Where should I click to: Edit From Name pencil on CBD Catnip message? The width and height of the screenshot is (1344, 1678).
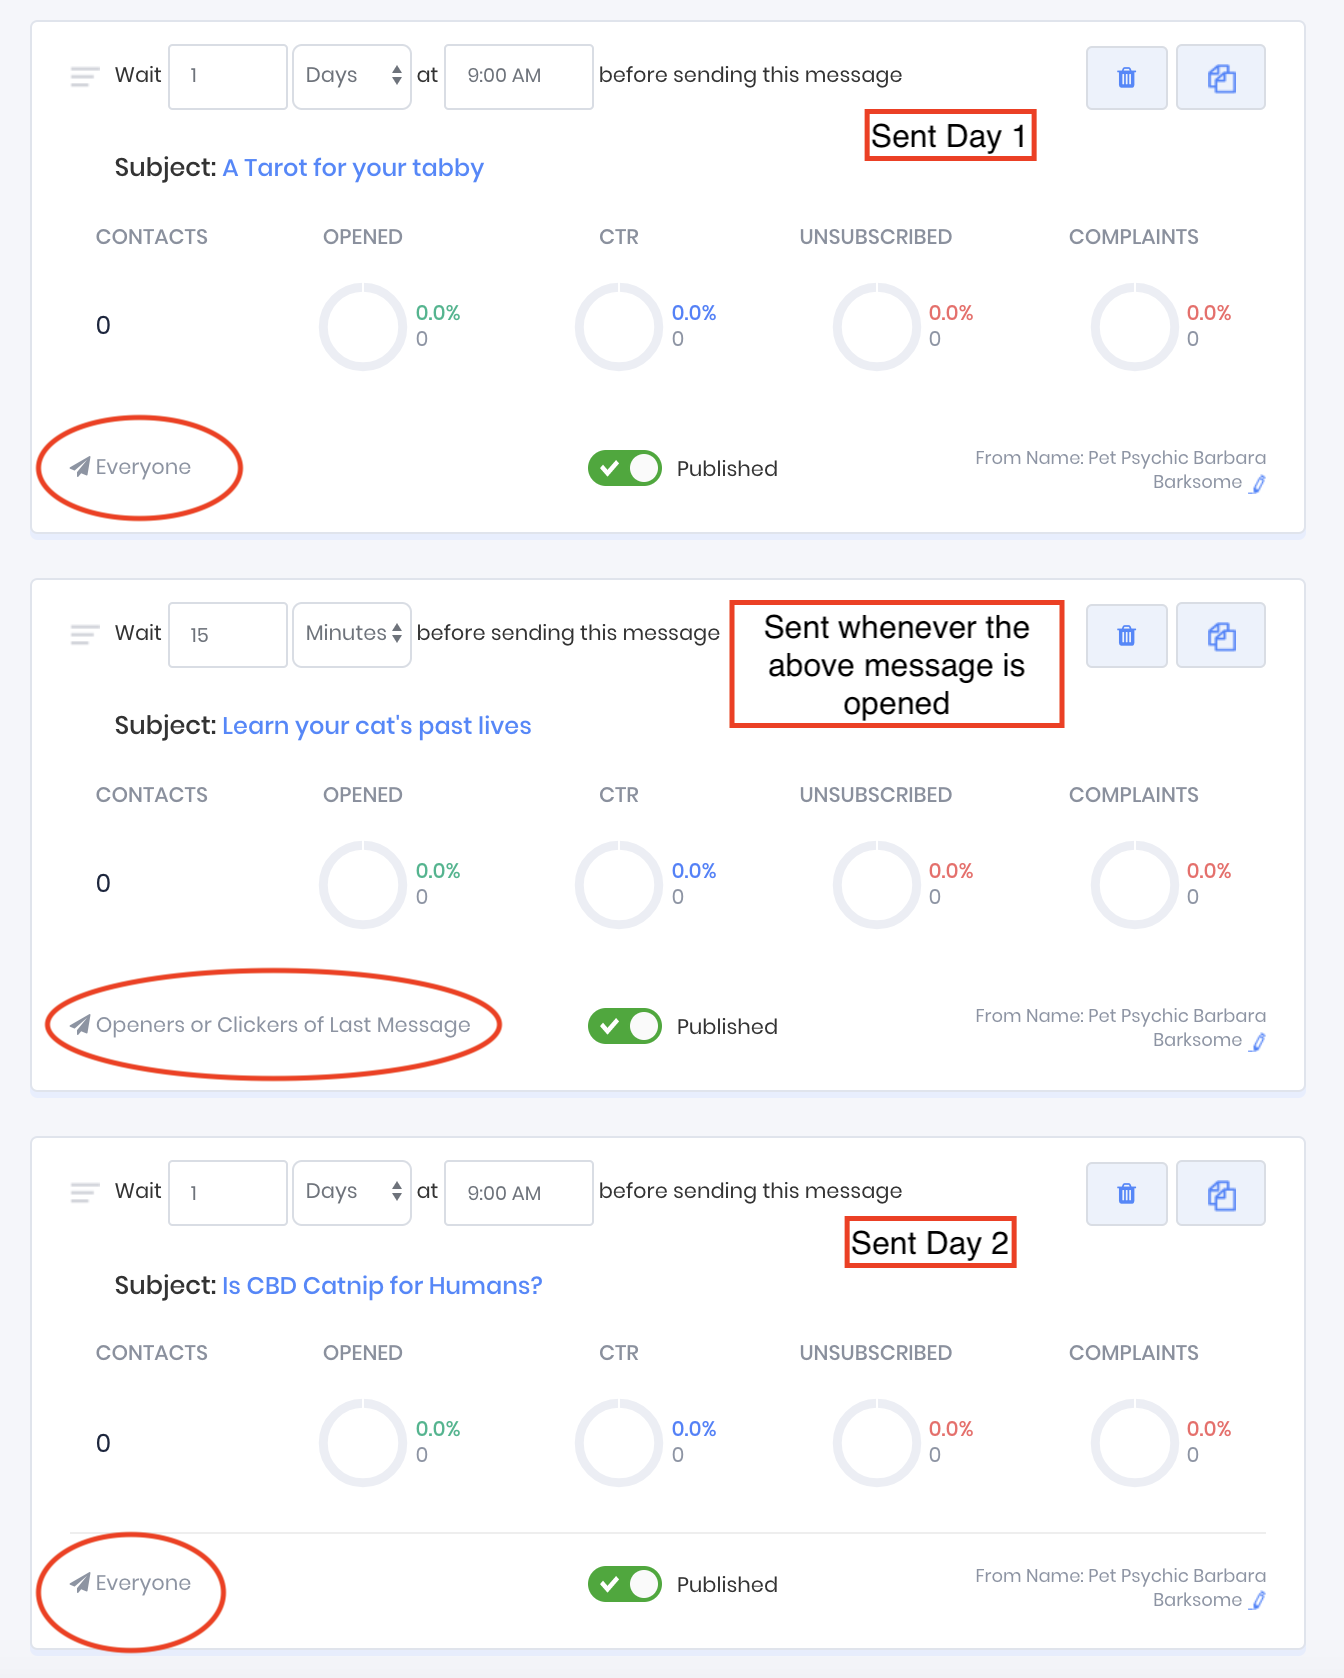tap(1258, 1600)
